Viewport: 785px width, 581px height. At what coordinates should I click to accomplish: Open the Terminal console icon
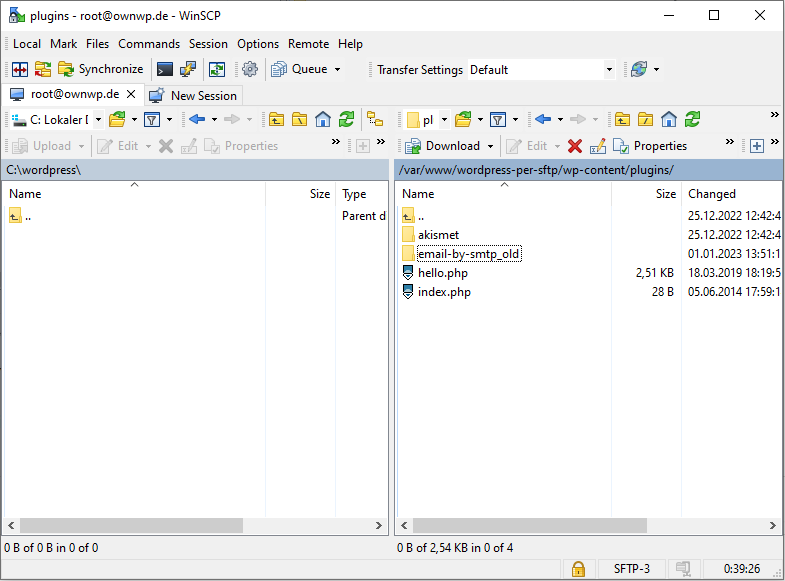pyautogui.click(x=165, y=69)
